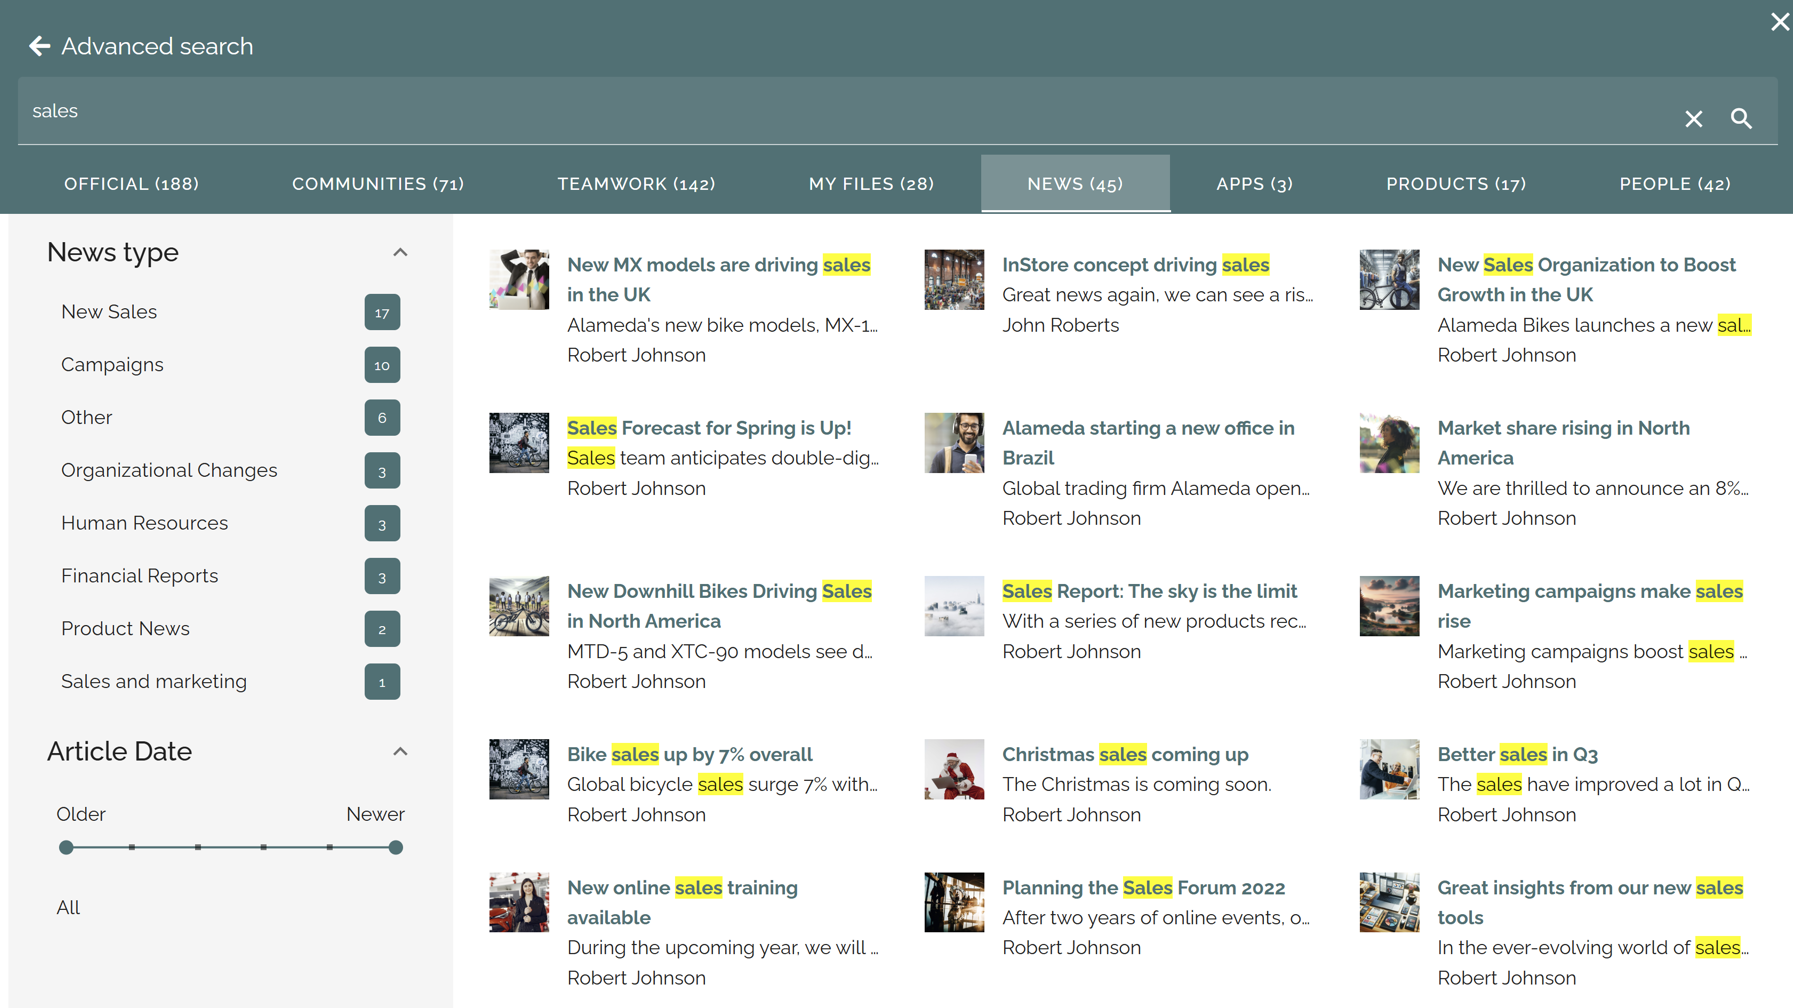Click the magnifier search icon
The height and width of the screenshot is (1008, 1793).
click(x=1741, y=119)
